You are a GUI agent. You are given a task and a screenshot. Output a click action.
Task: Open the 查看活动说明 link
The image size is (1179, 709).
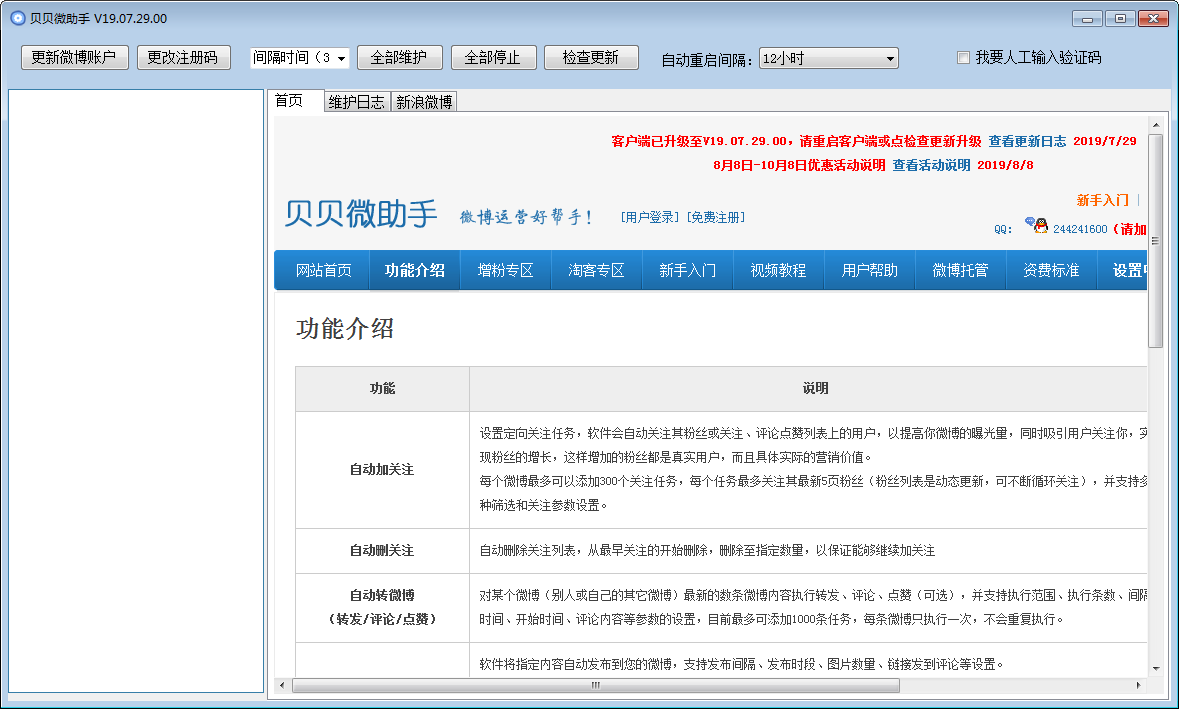pos(931,165)
